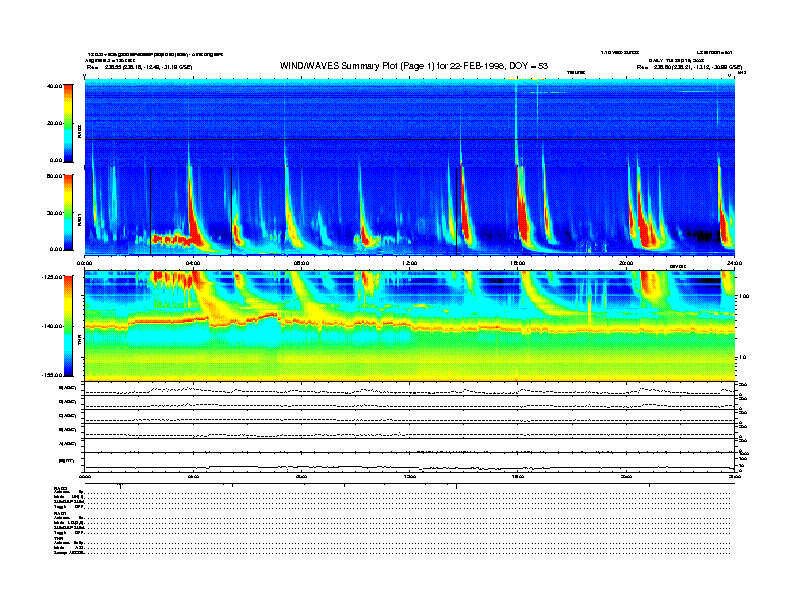This screenshot has width=792, height=612.
Task: Click the -125.00 label on TNR scale
Action: click(52, 277)
